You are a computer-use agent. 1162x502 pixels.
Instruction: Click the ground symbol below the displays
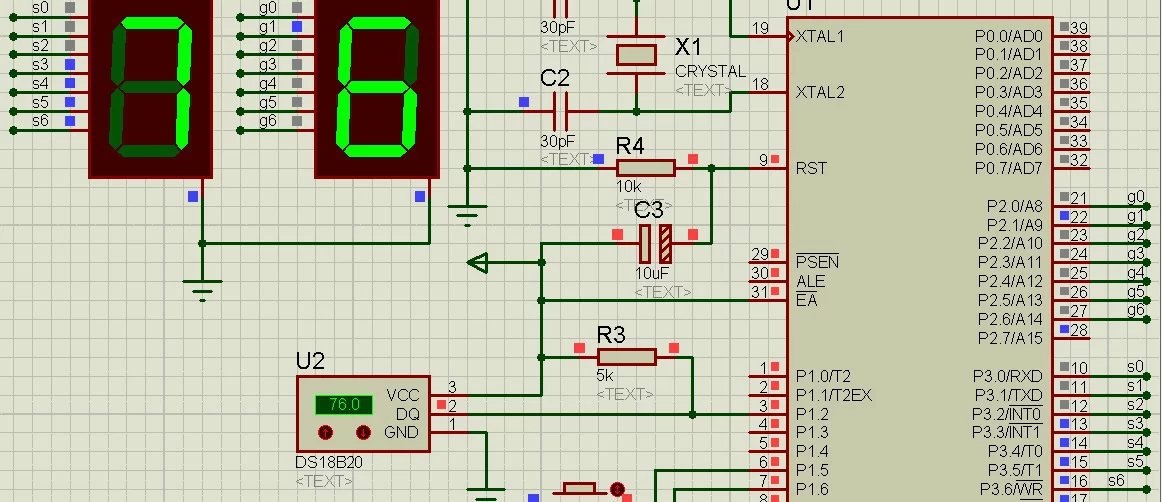[x=203, y=289]
